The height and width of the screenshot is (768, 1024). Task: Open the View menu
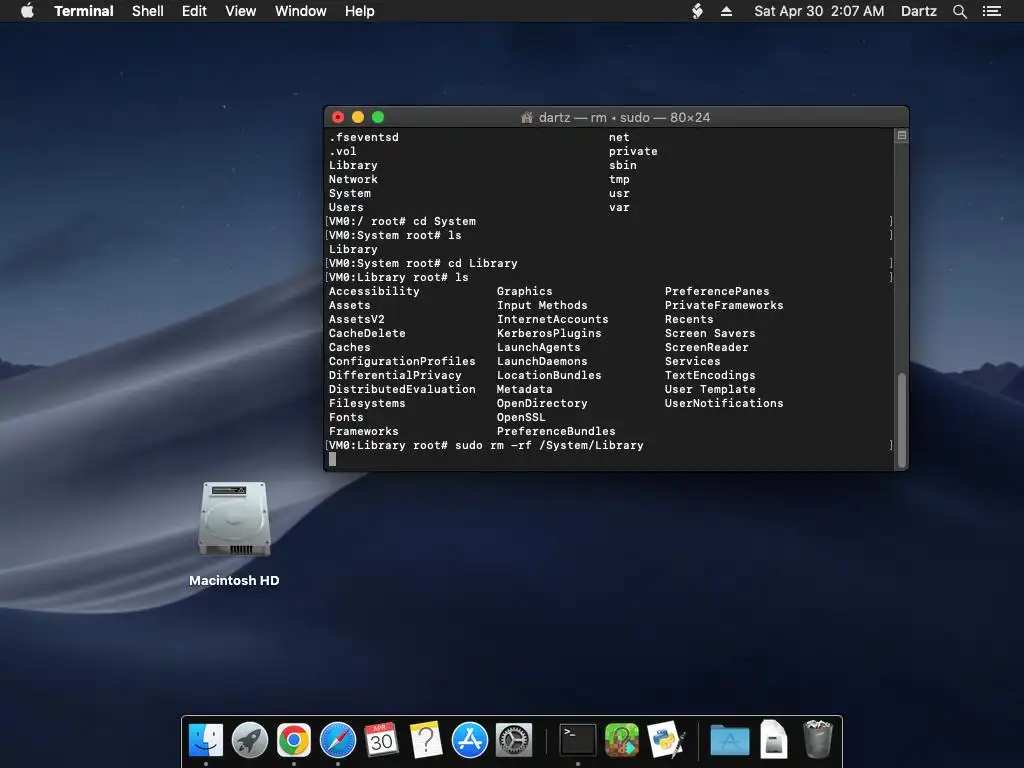coord(240,11)
